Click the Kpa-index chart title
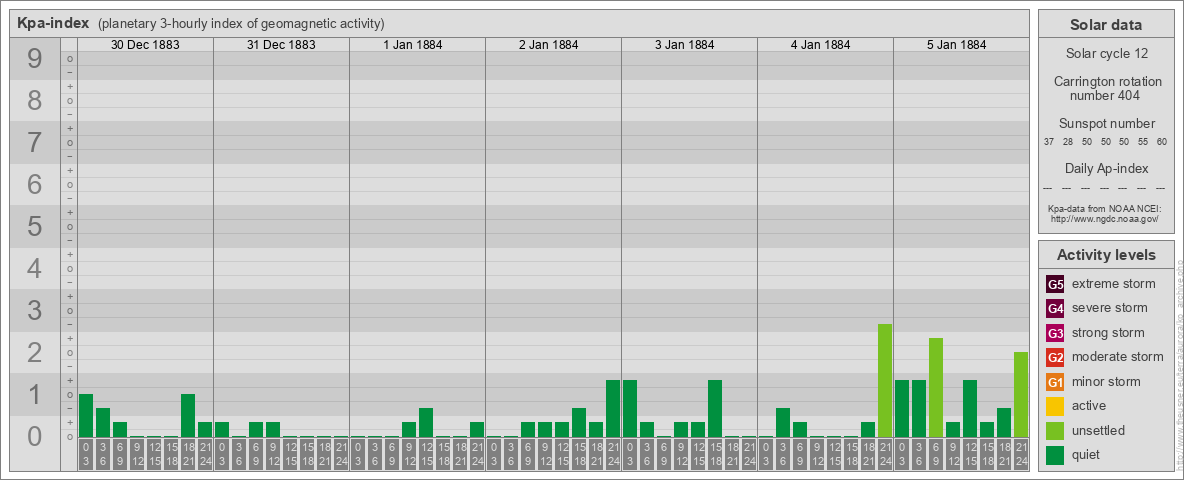 click(x=53, y=23)
